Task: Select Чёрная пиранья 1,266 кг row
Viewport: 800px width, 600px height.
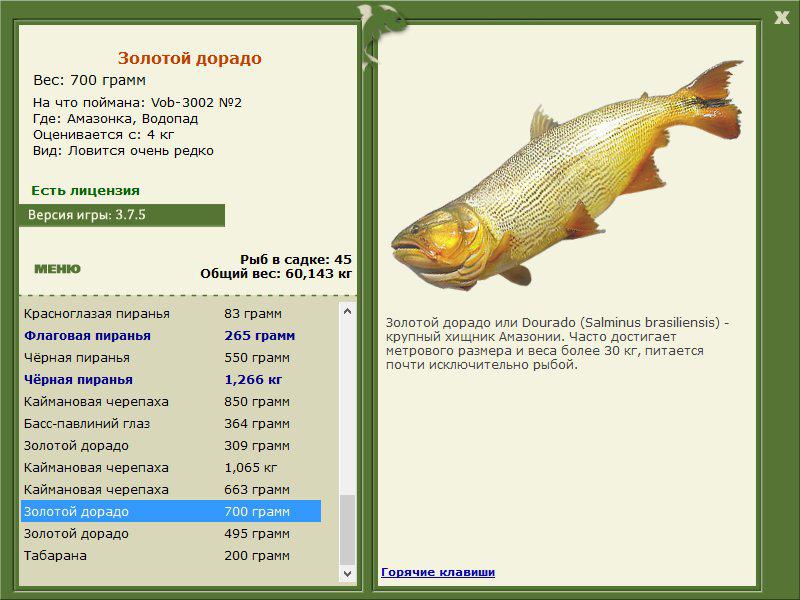Action: click(x=171, y=380)
